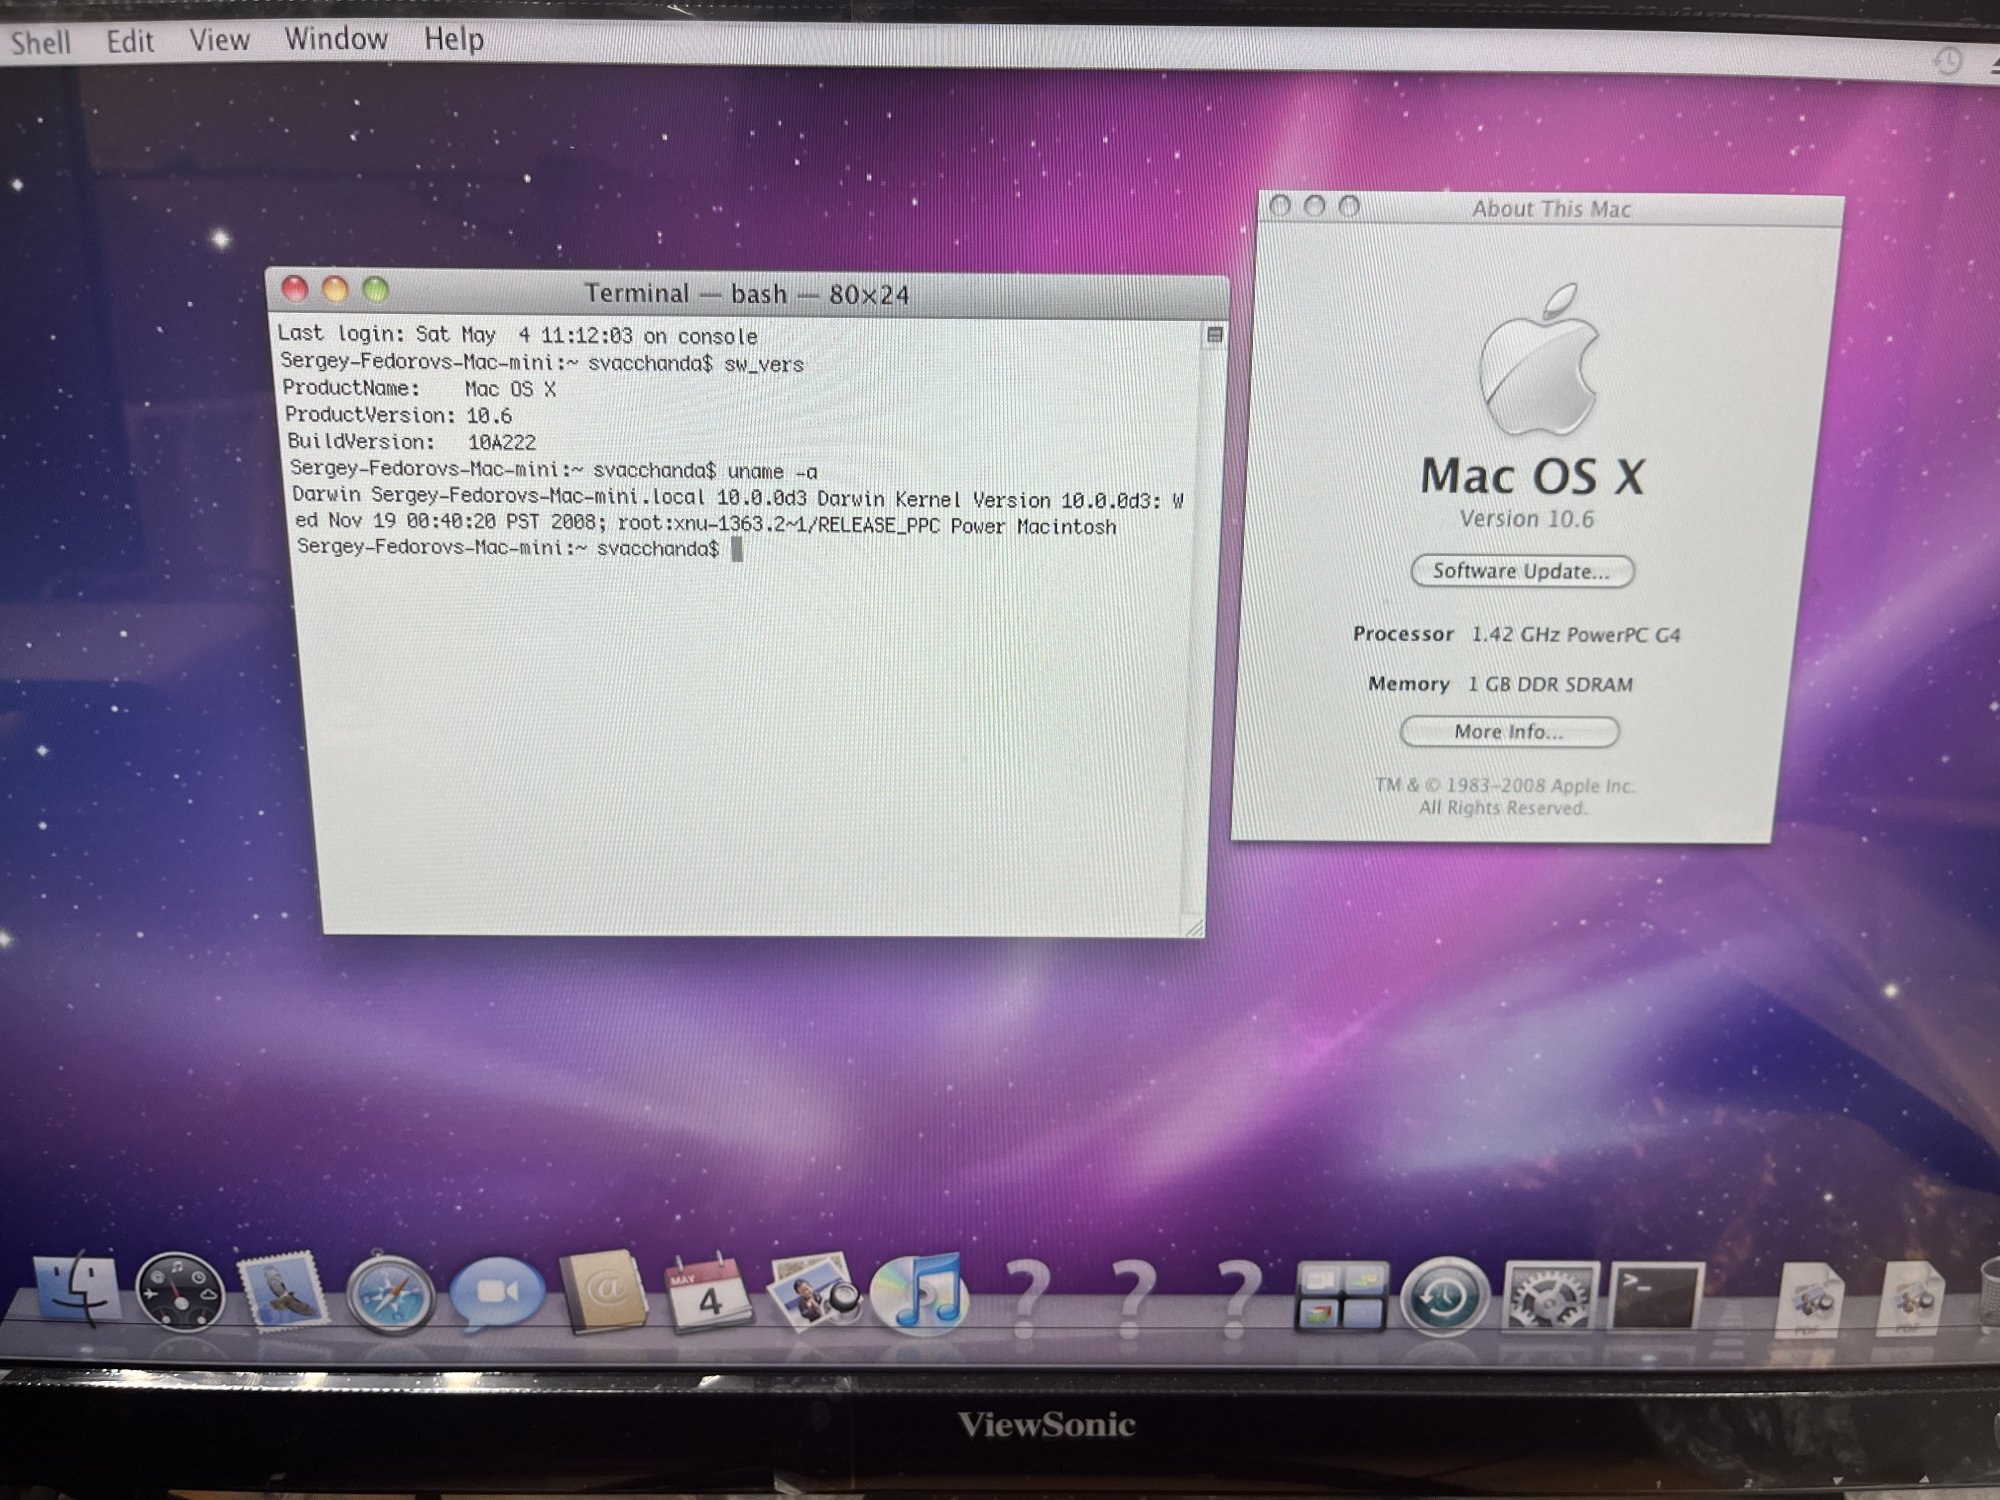Click Software Update button

click(x=1521, y=571)
